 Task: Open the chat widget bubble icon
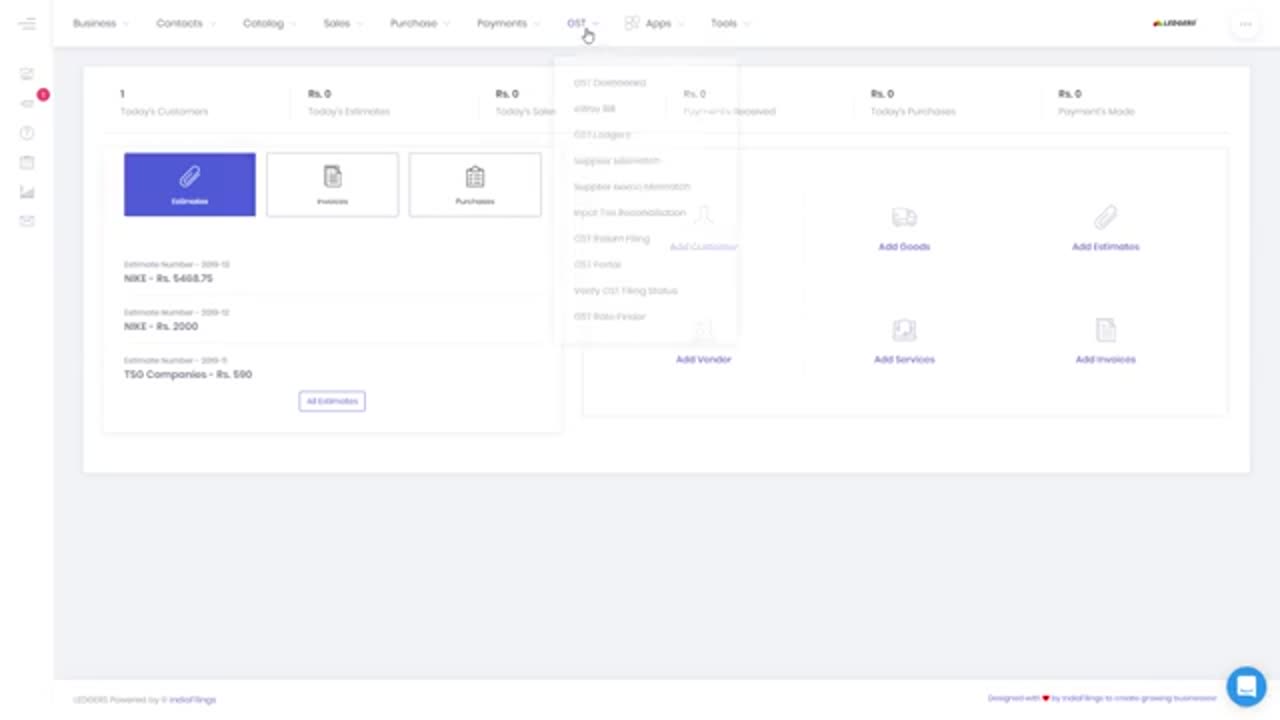click(x=1246, y=687)
